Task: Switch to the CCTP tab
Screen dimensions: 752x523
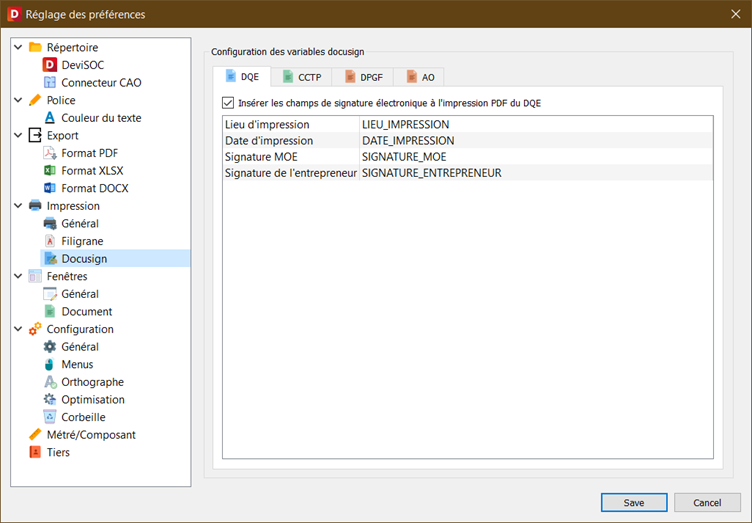Action: tap(302, 77)
